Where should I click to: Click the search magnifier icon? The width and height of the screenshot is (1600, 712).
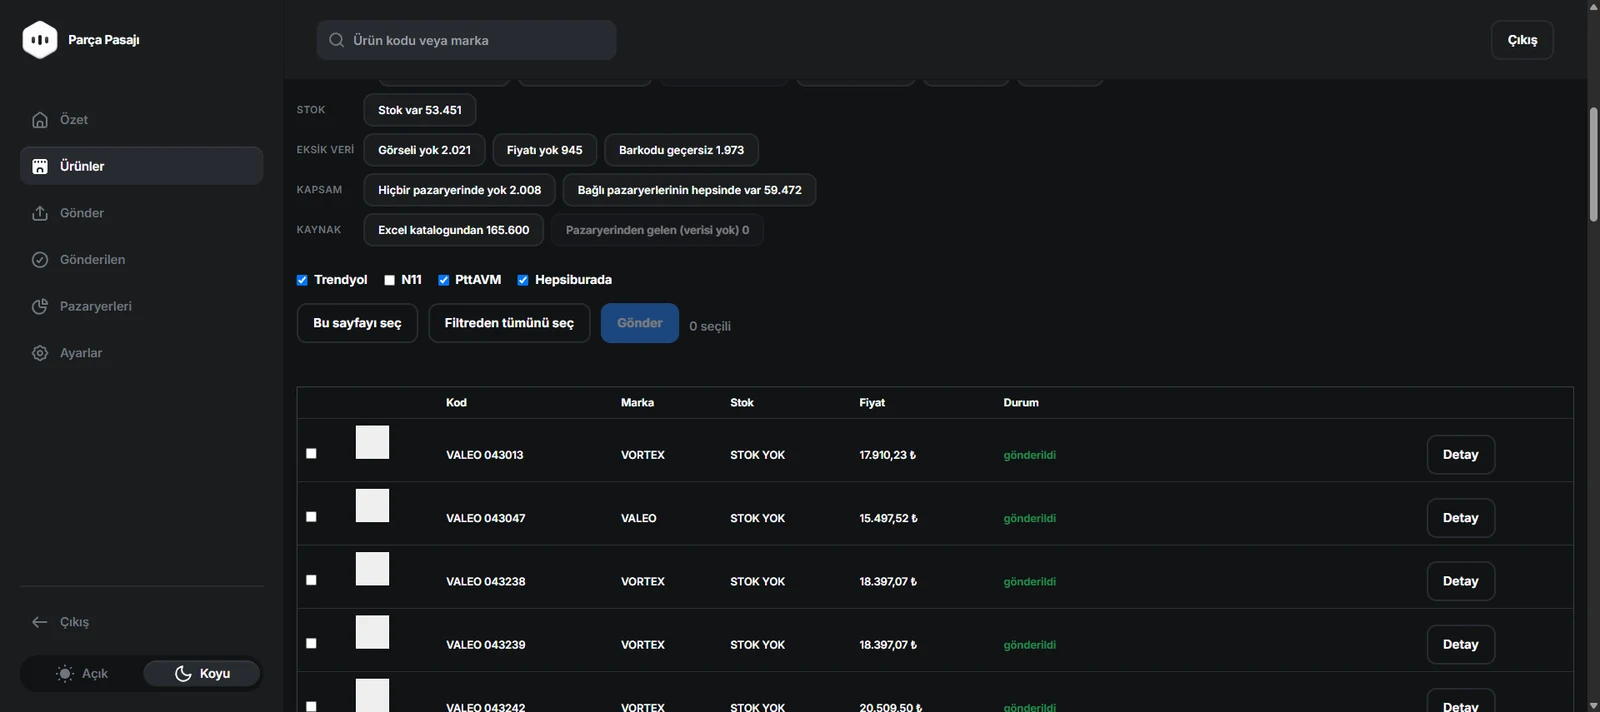[337, 40]
